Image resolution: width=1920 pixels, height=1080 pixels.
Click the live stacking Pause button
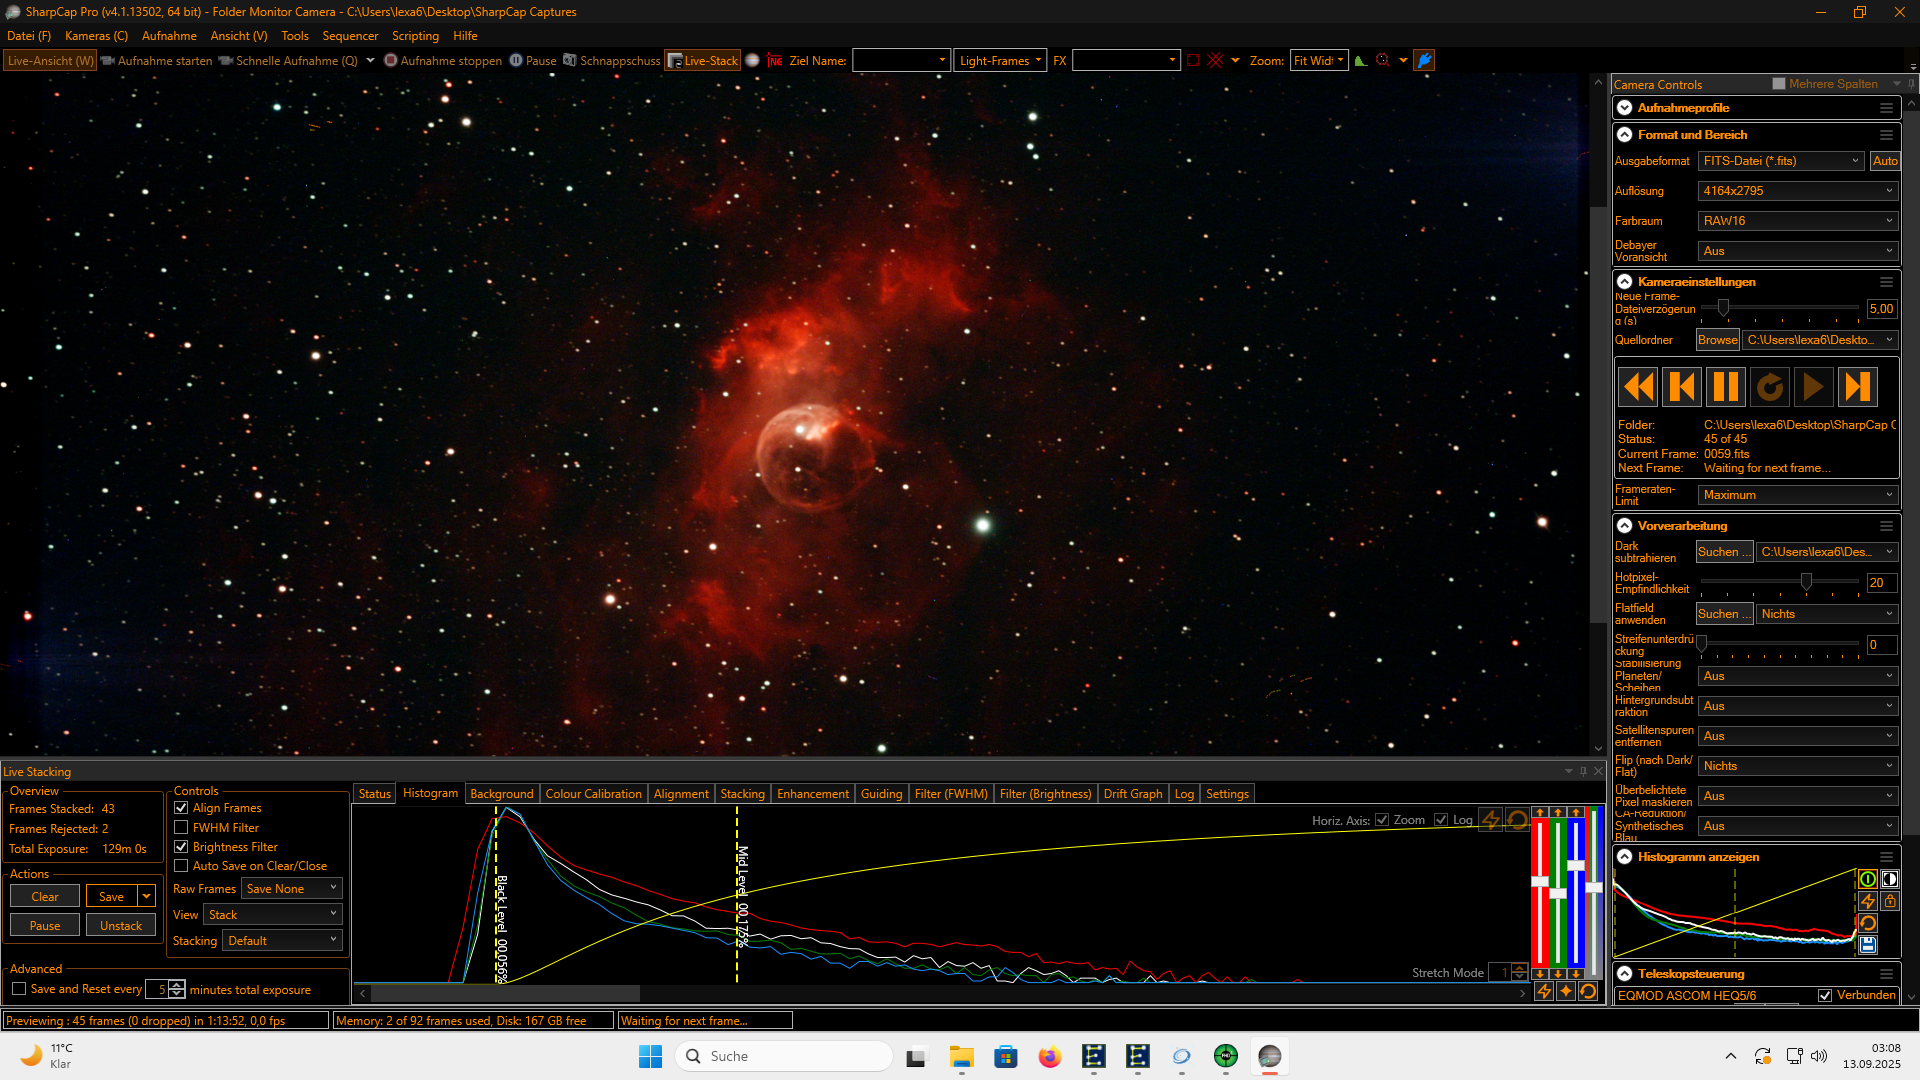point(45,926)
